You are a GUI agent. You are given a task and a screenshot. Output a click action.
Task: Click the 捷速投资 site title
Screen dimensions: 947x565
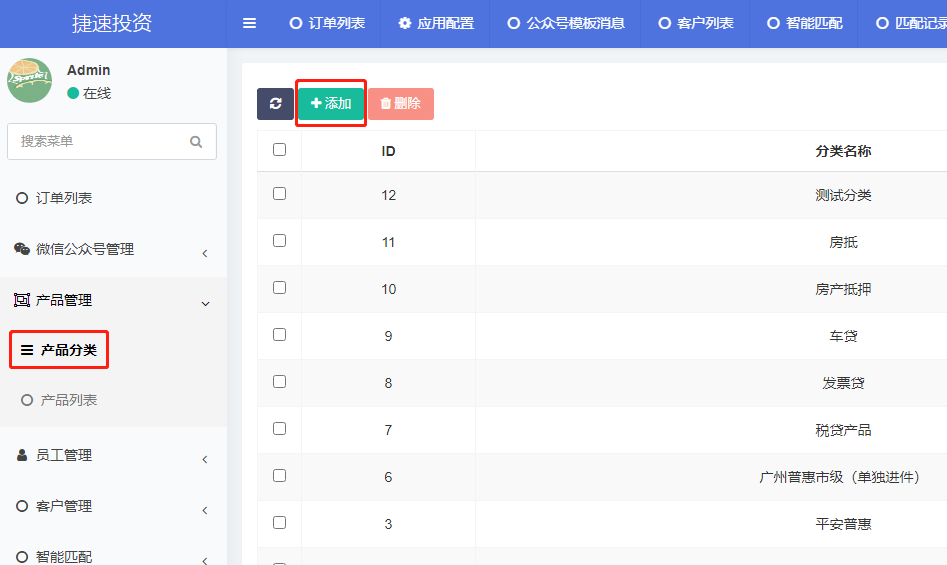click(x=112, y=23)
